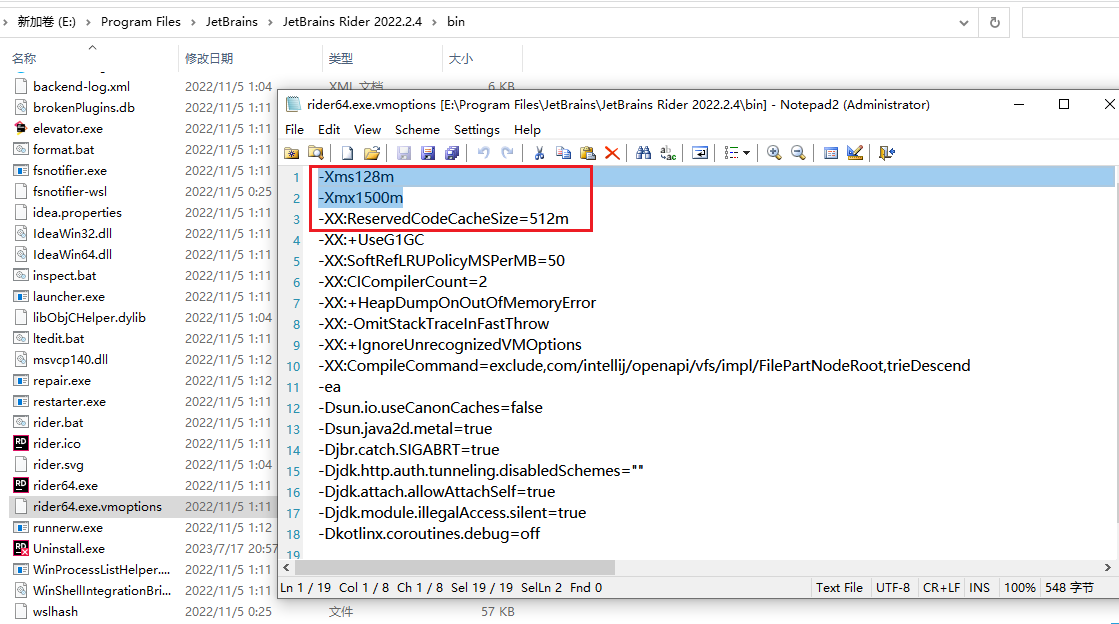The width and height of the screenshot is (1119, 624).
Task: Click the Open file folder icon
Action: (372, 153)
